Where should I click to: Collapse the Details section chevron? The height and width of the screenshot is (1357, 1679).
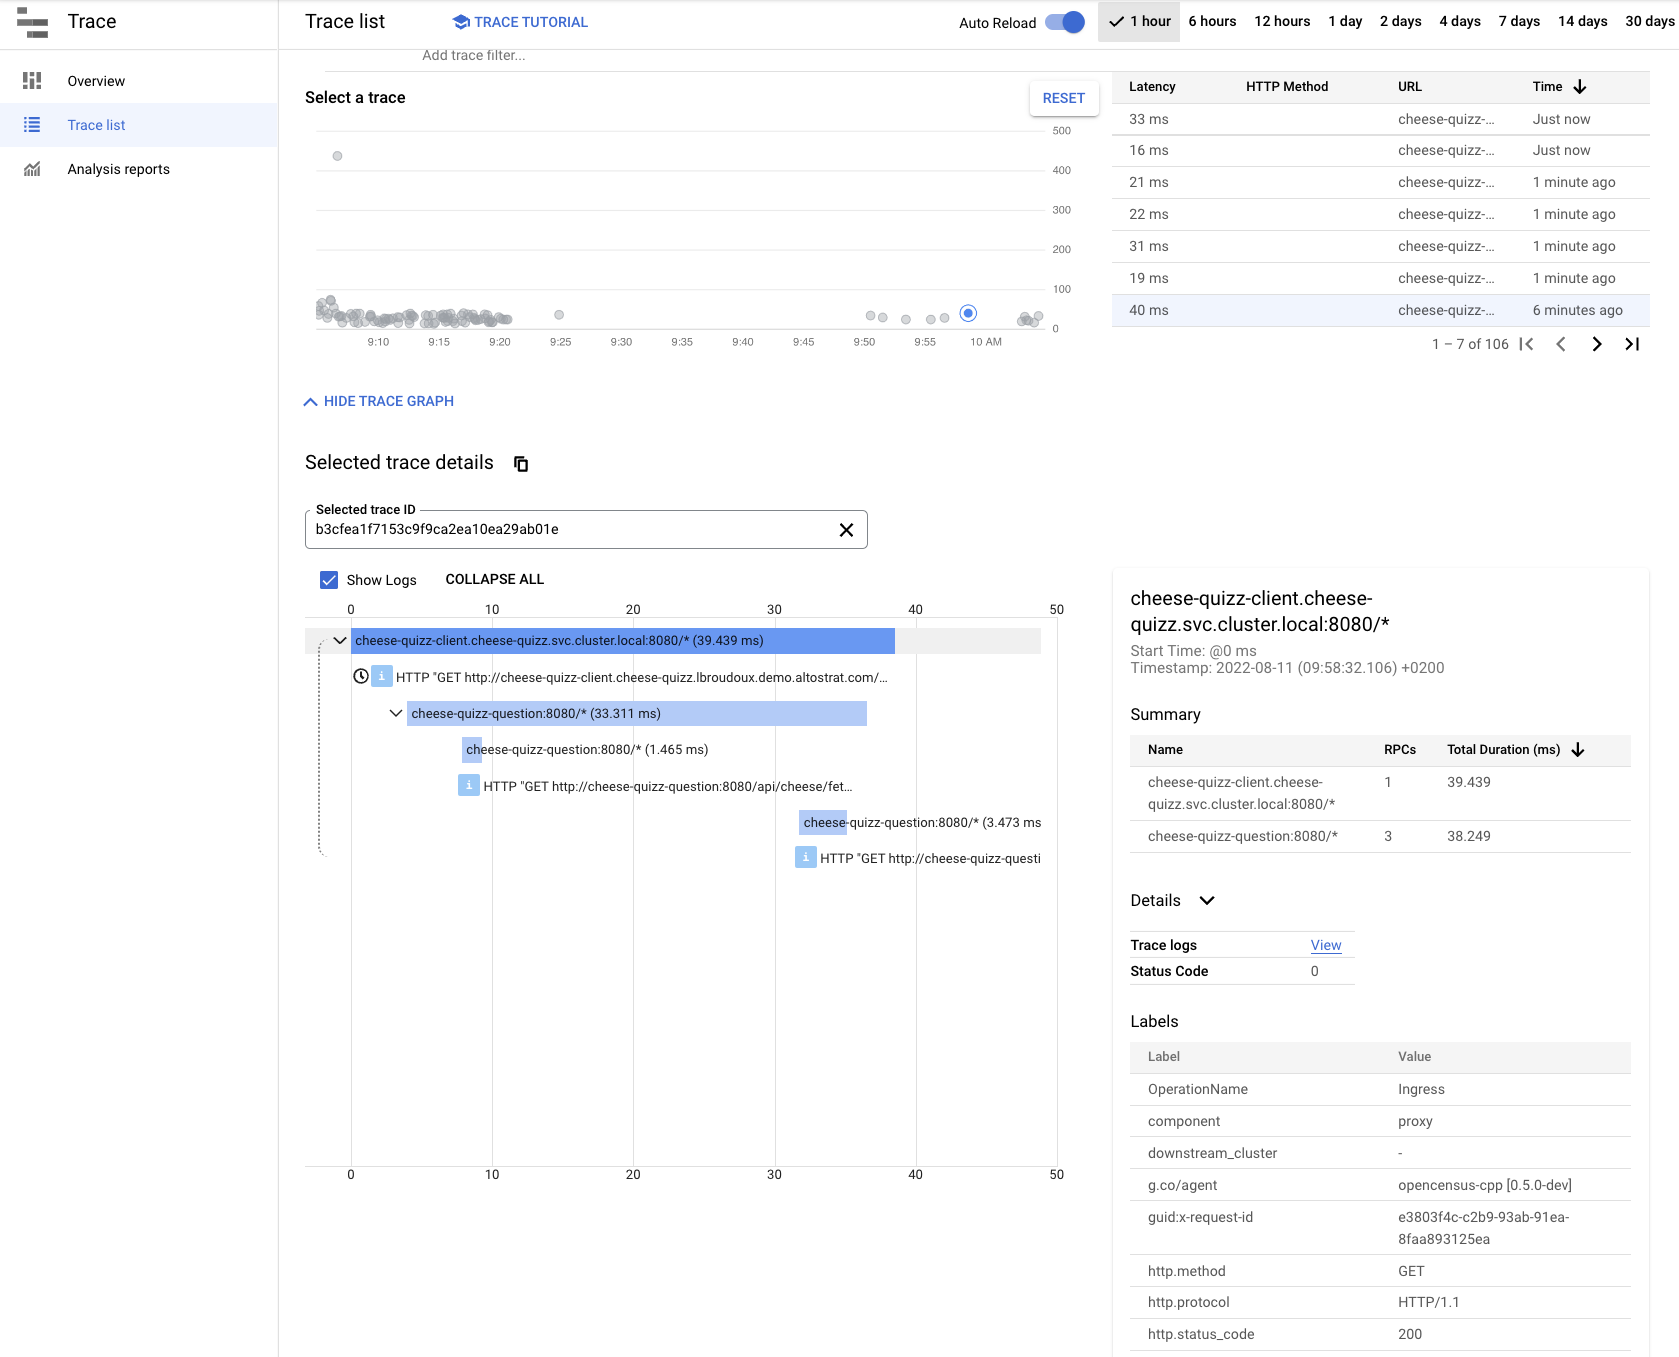[x=1207, y=900]
